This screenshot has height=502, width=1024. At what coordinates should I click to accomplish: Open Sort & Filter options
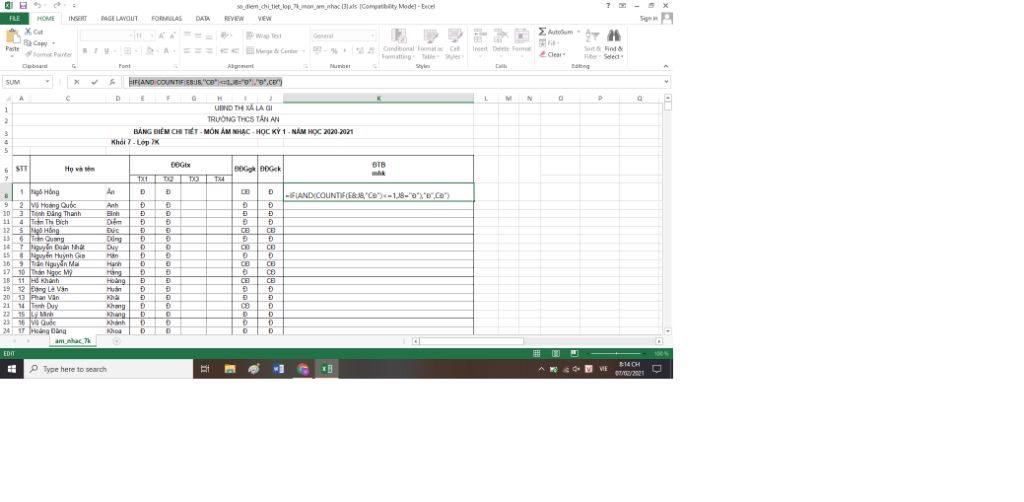coord(592,44)
